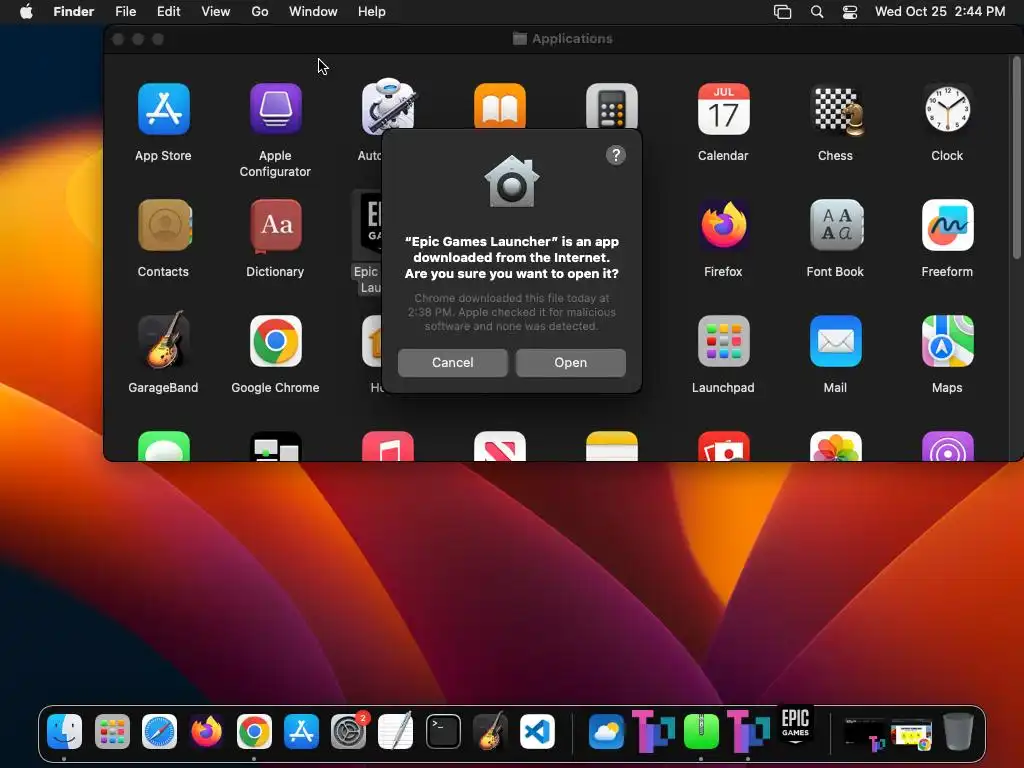
Task: Click the green phone-style Dock app
Action: [701, 731]
